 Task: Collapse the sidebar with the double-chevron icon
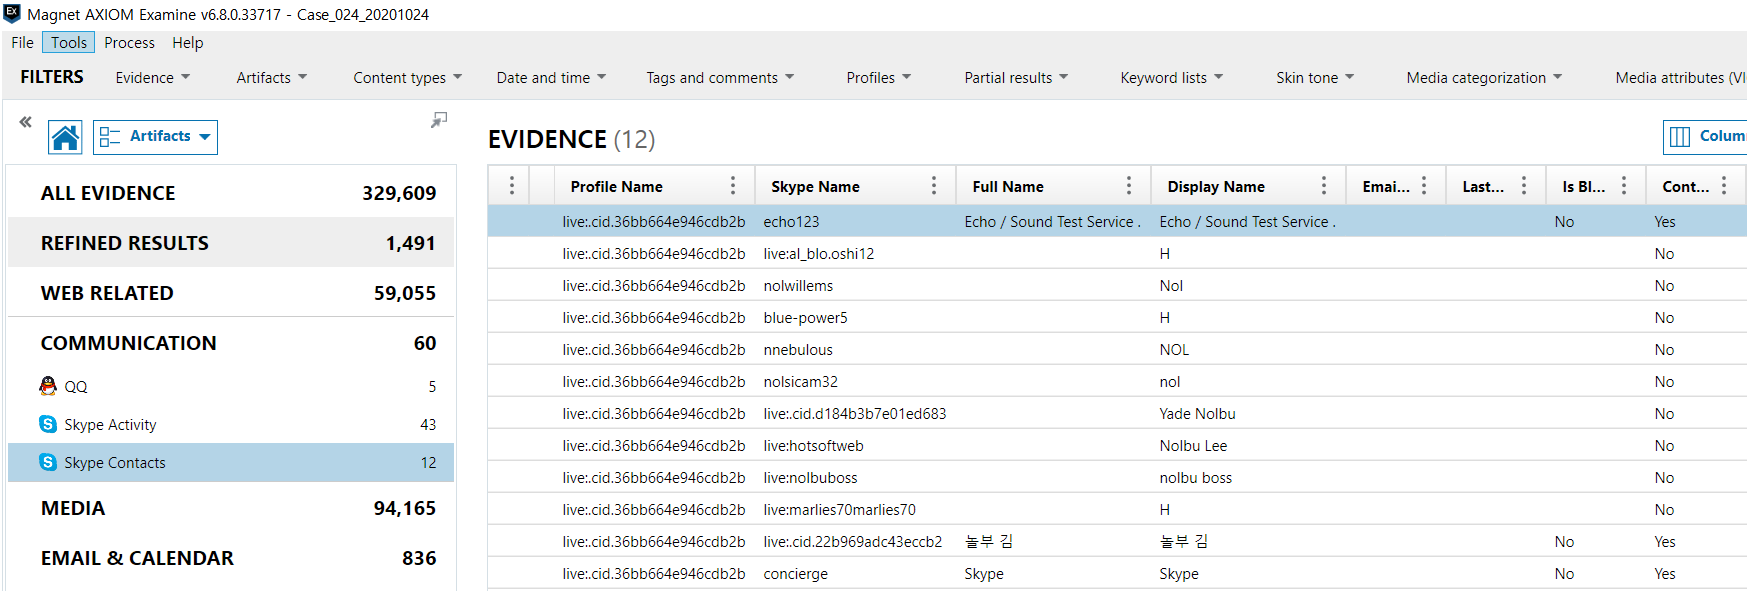click(x=25, y=122)
